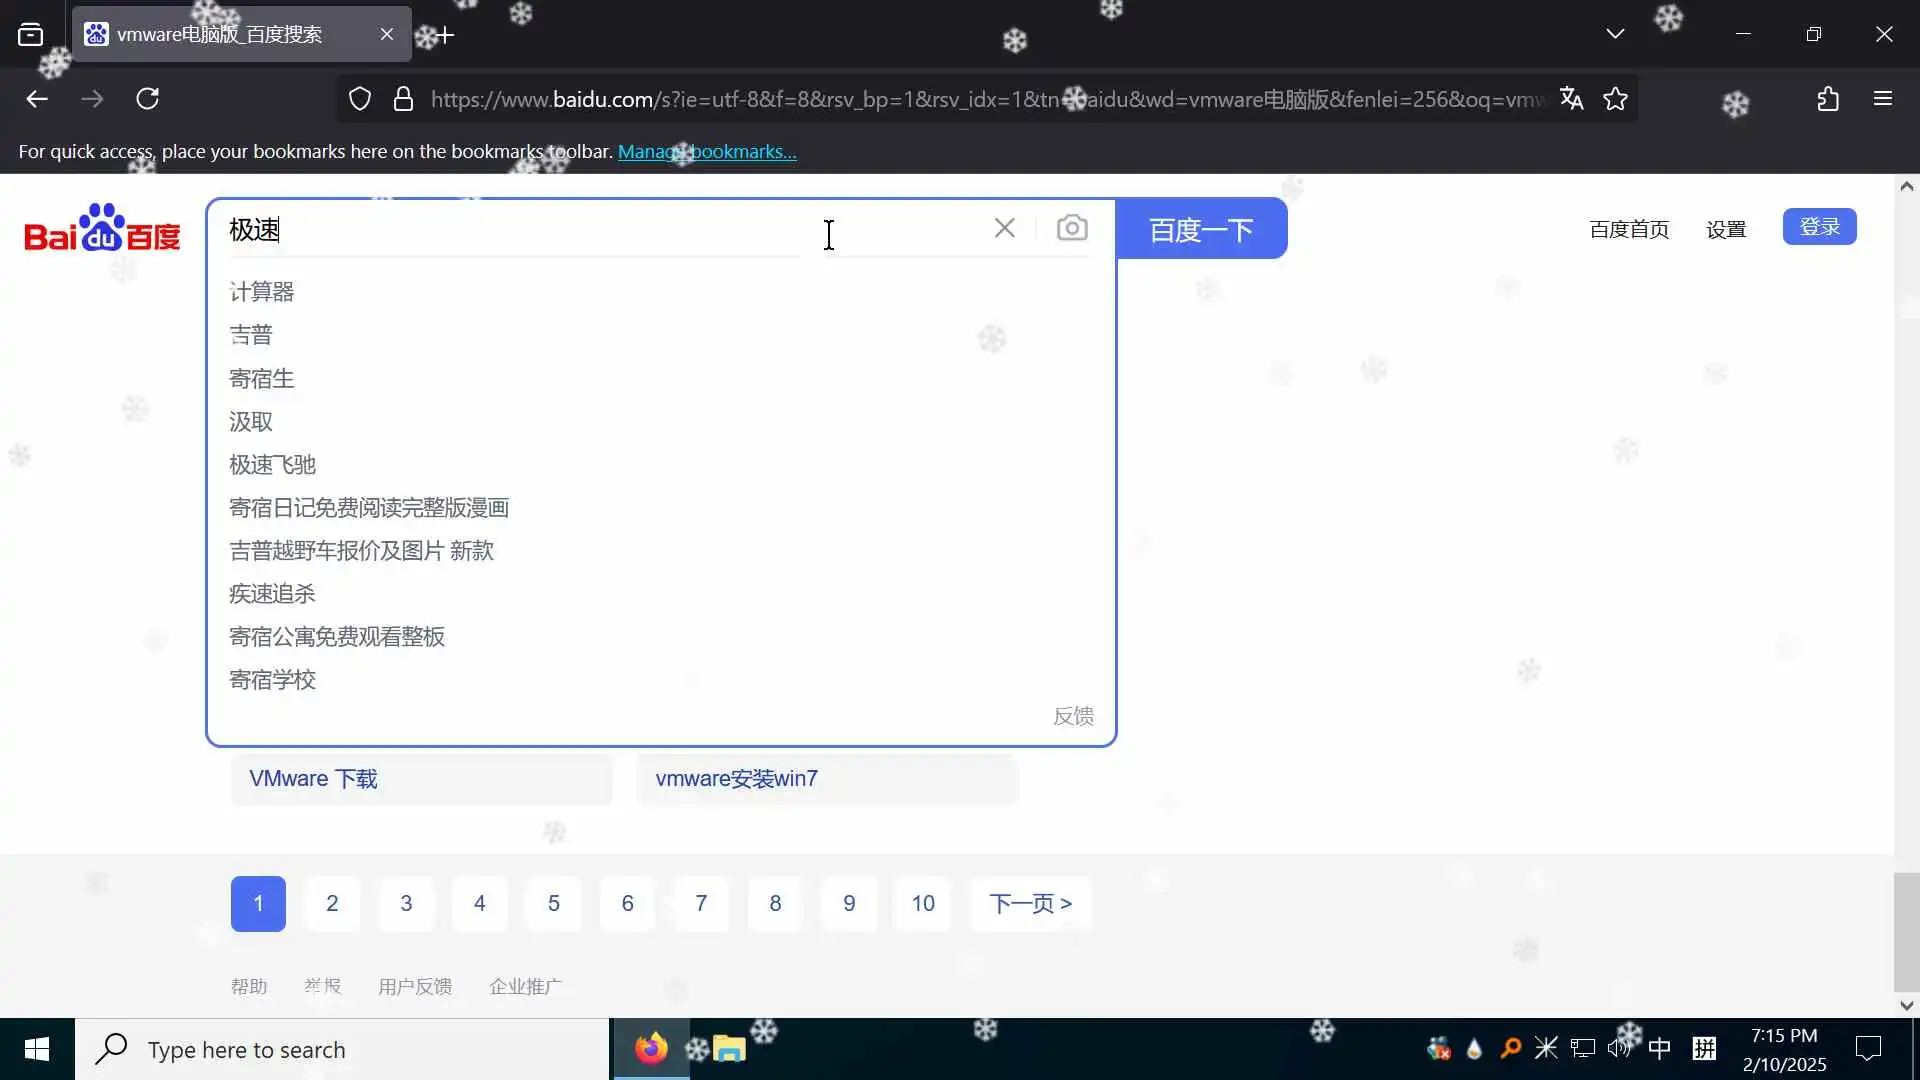Open a new tab with plus button
Viewport: 1920px width, 1080px height.
[446, 35]
